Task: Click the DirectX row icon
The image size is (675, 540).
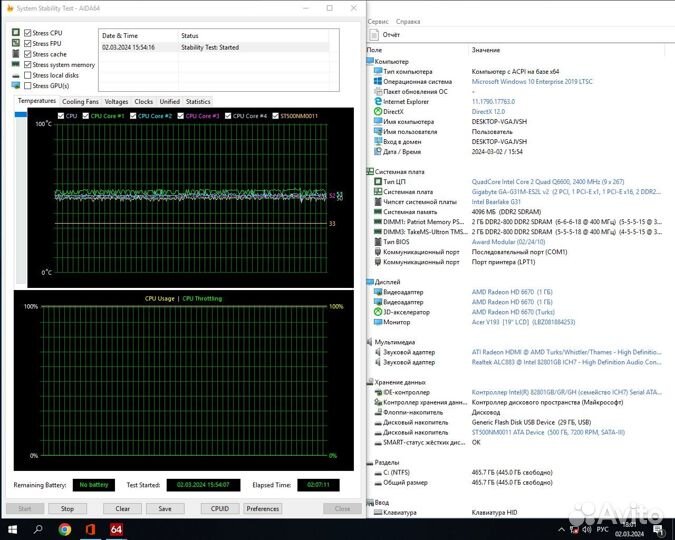Action: point(378,112)
